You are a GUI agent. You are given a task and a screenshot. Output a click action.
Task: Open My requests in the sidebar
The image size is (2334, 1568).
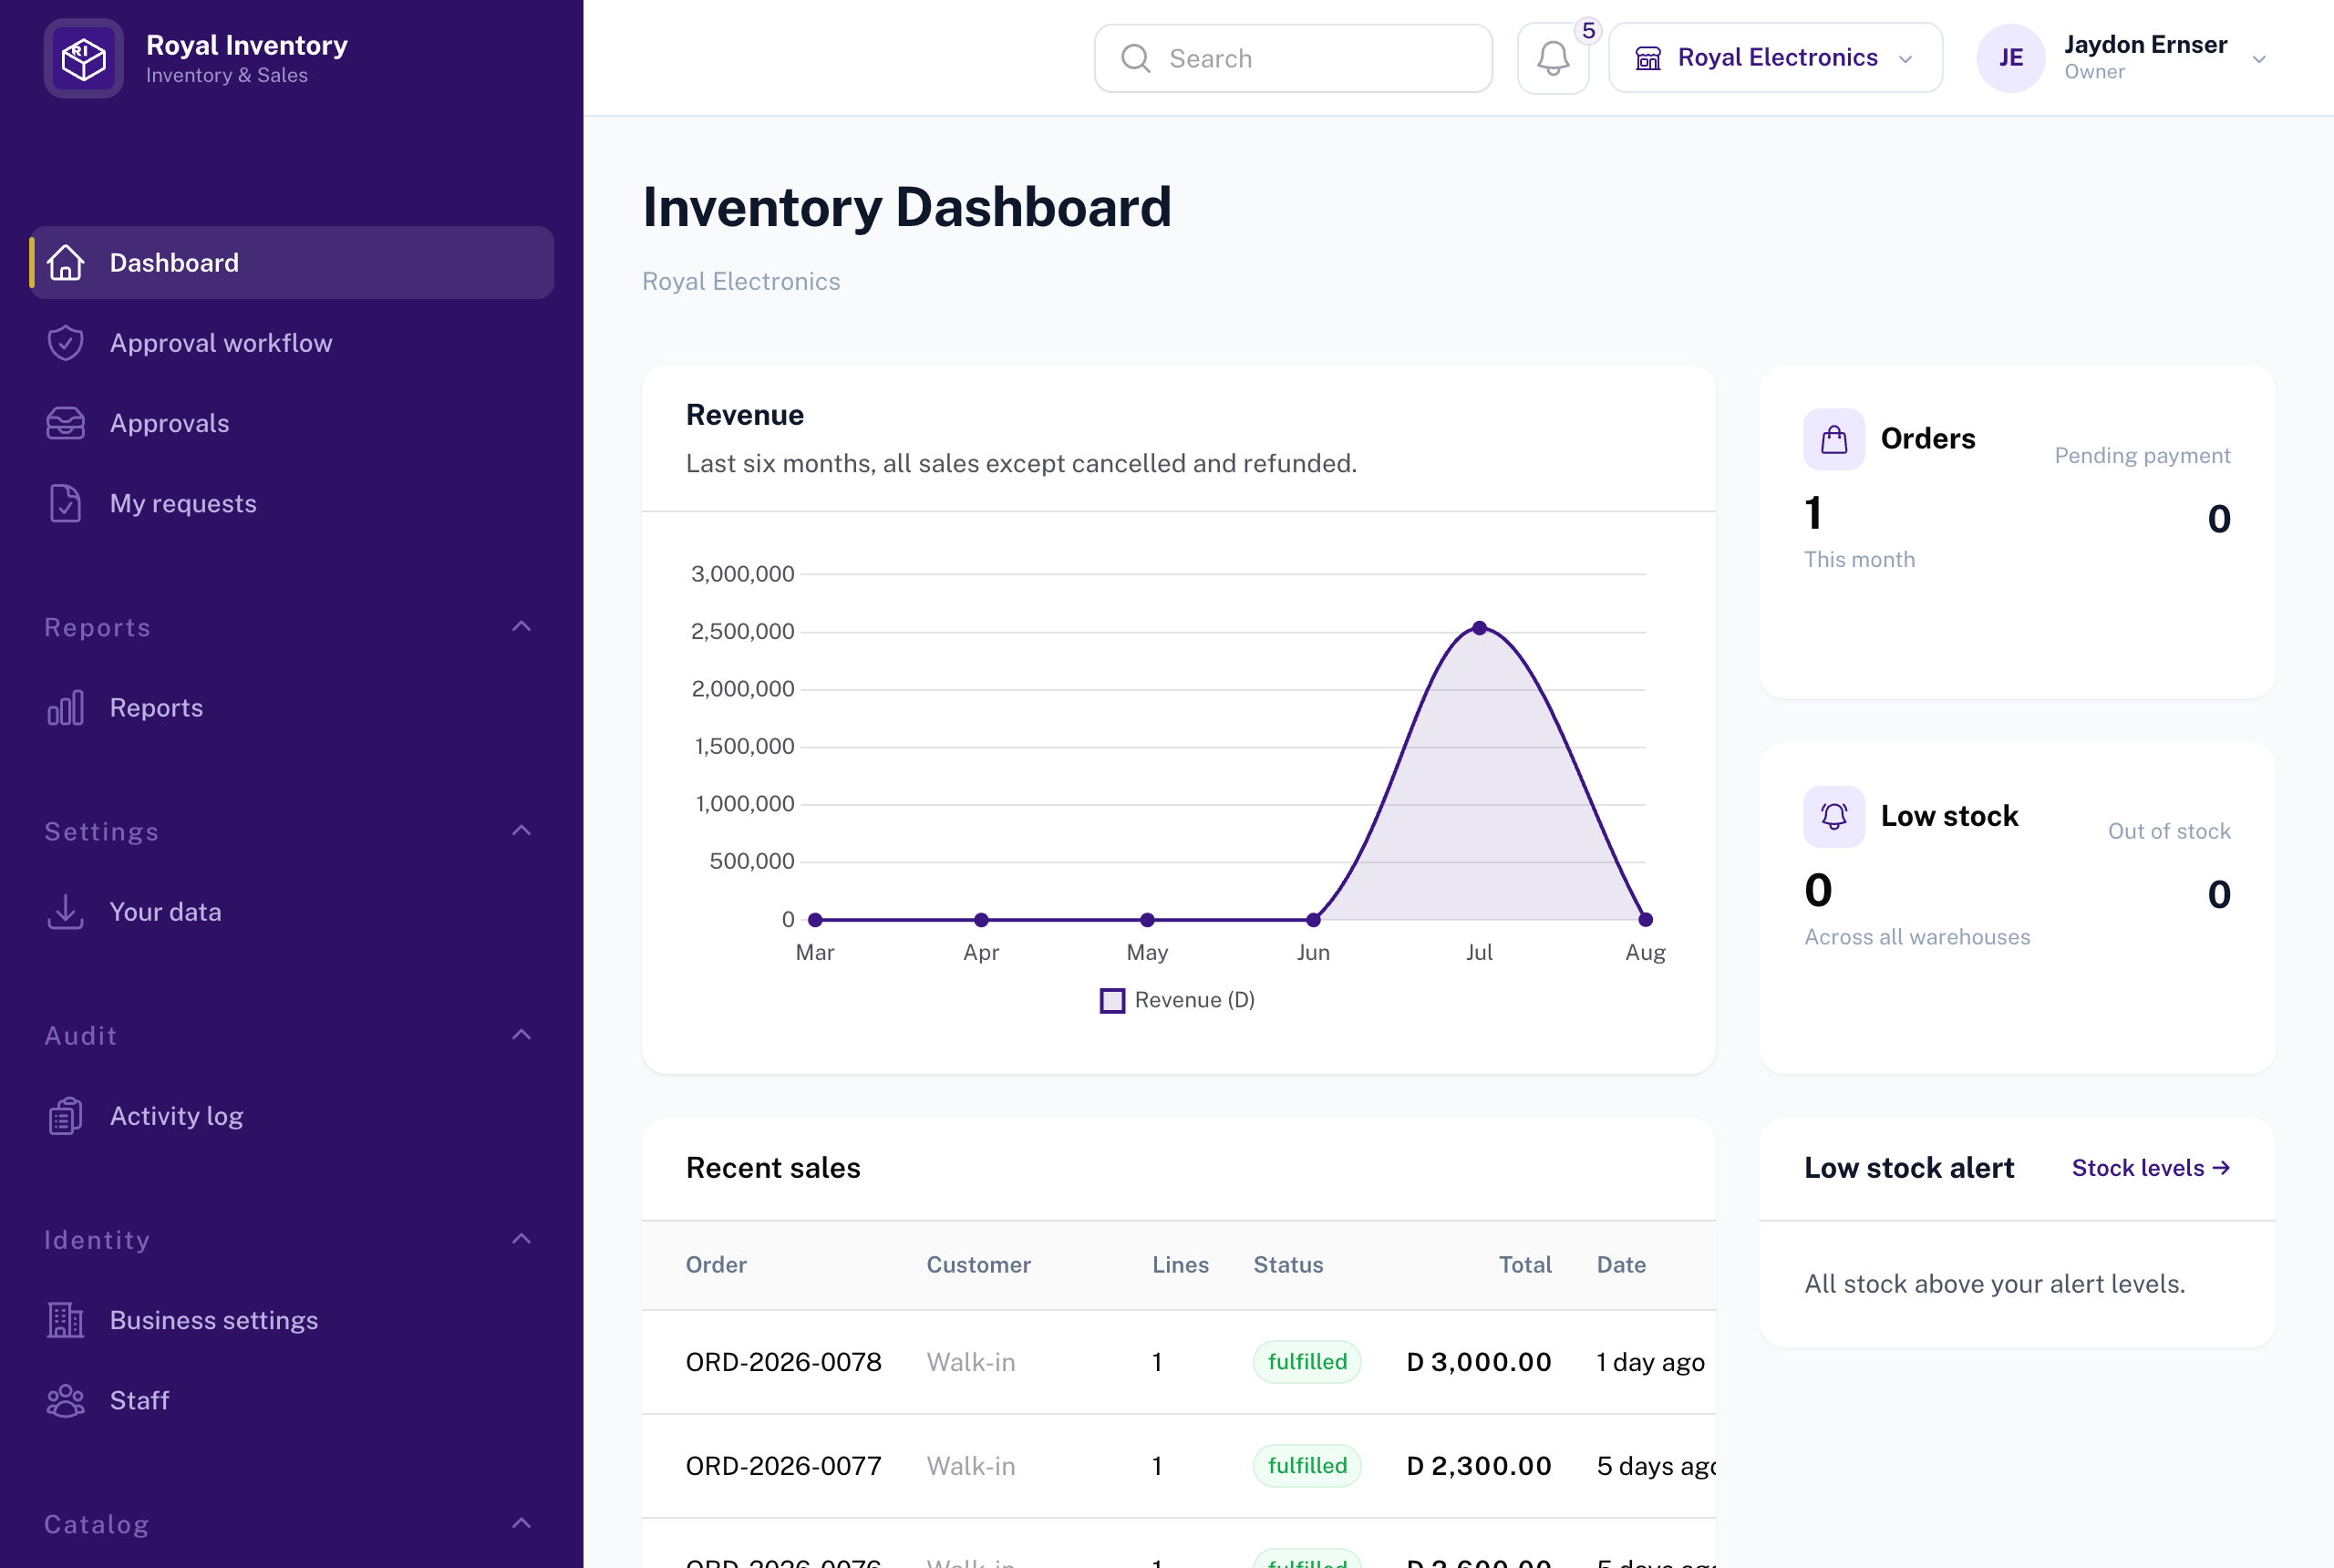[x=291, y=503]
